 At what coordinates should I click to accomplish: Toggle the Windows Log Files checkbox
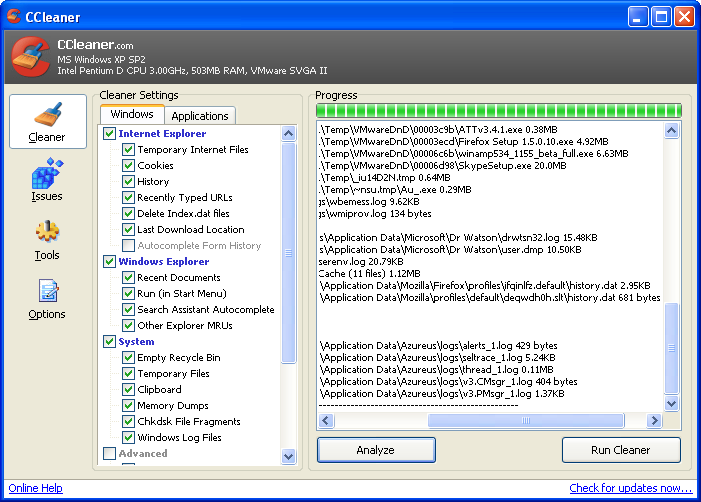point(129,438)
